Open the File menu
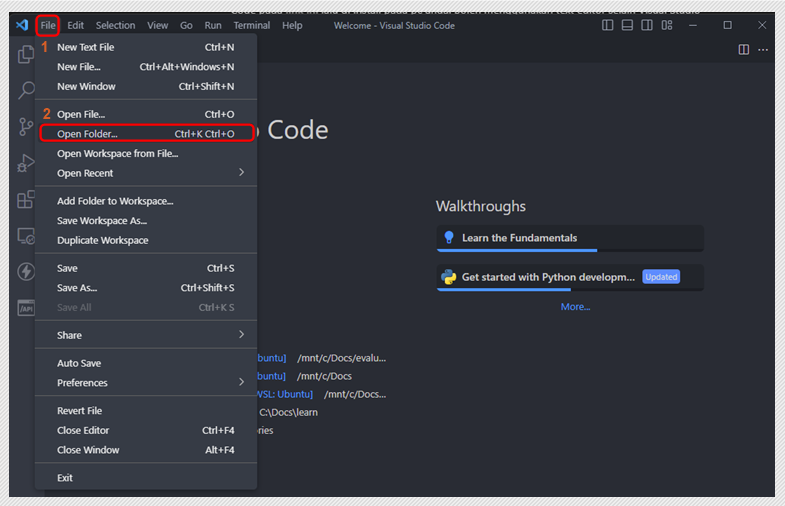The height and width of the screenshot is (506, 785). click(48, 25)
